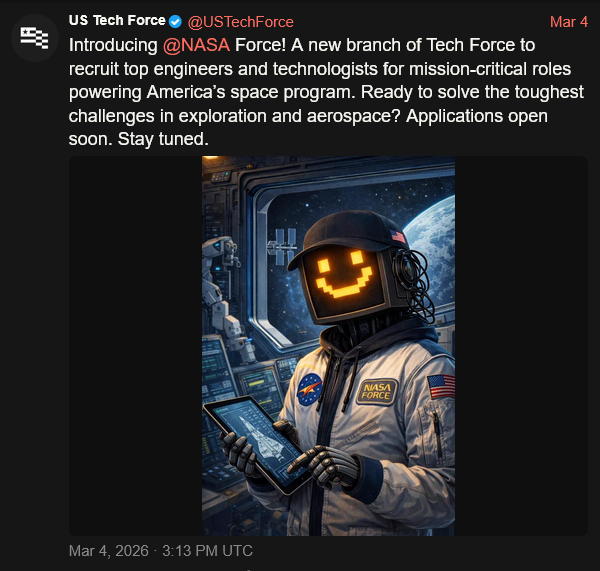Viewport: 600px width, 571px height.
Task: Click the full timestamp Mar 4, 2026 3:13 PM UTC
Action: click(x=160, y=551)
